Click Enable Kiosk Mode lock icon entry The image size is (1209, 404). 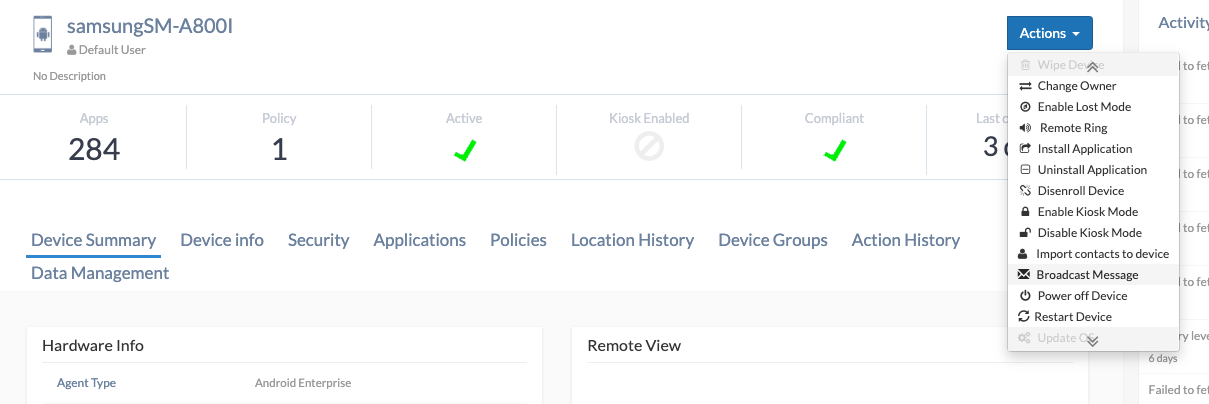1094,212
